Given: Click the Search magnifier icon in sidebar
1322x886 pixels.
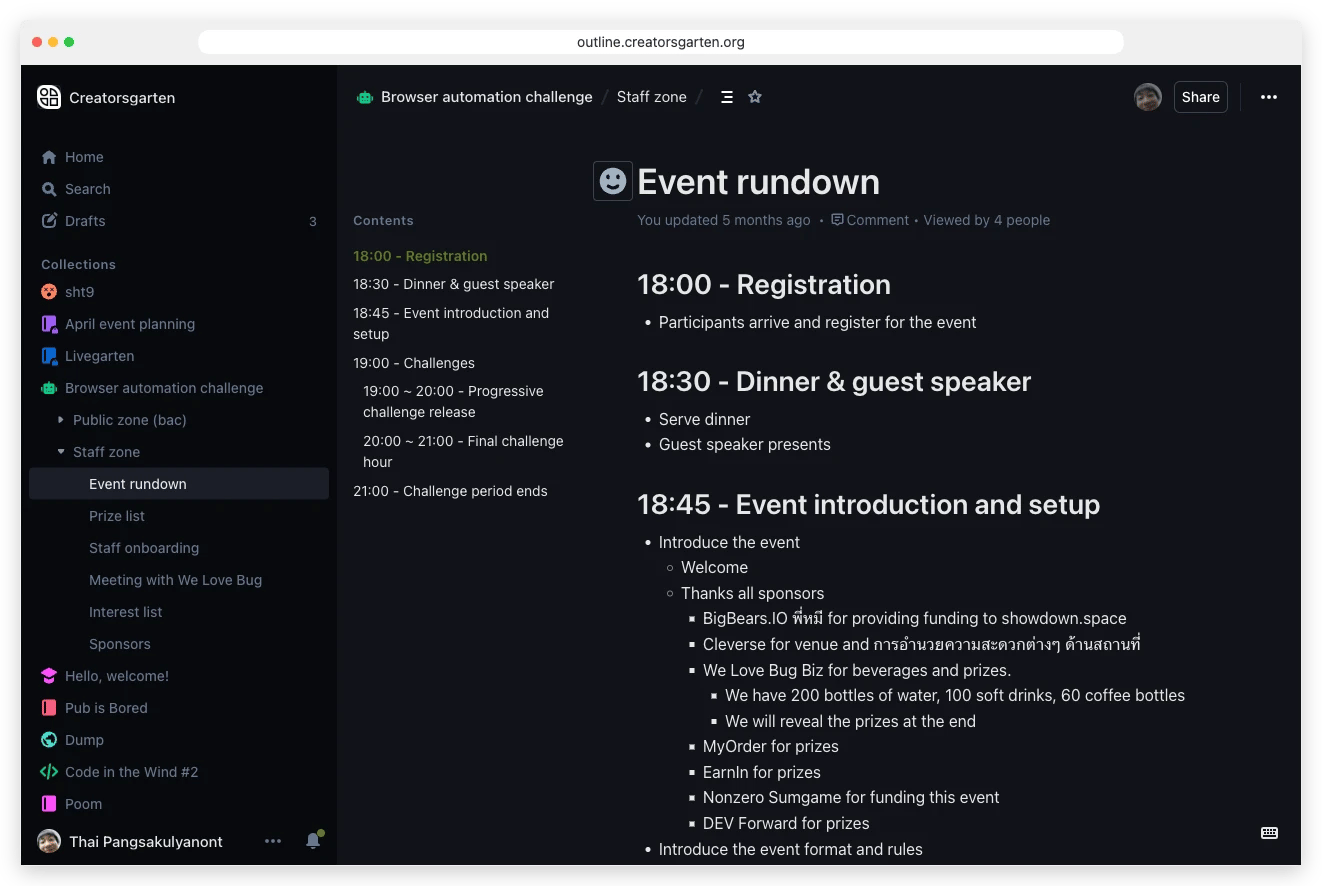Looking at the screenshot, I should 49,189.
